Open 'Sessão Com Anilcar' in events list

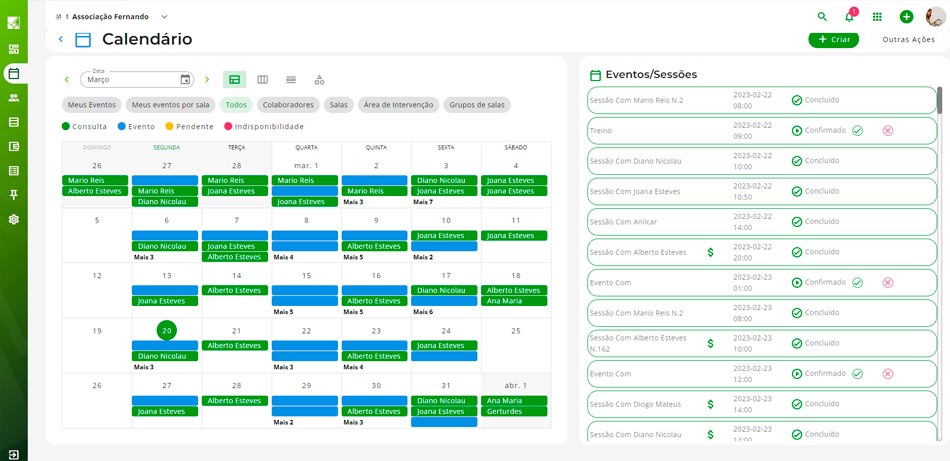(762, 222)
